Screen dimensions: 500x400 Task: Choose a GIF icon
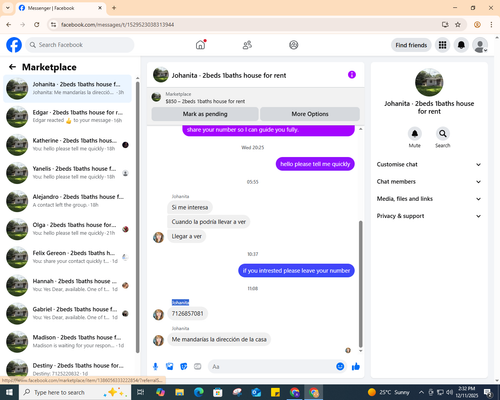(198, 367)
